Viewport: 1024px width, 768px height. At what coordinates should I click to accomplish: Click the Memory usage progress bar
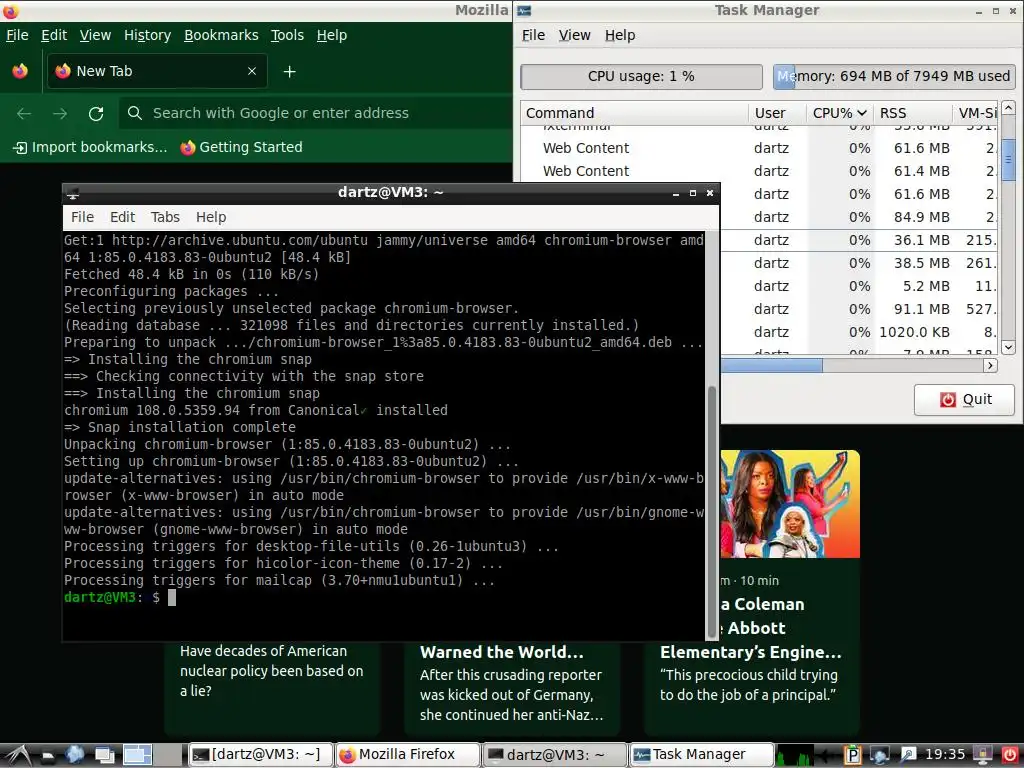[894, 76]
